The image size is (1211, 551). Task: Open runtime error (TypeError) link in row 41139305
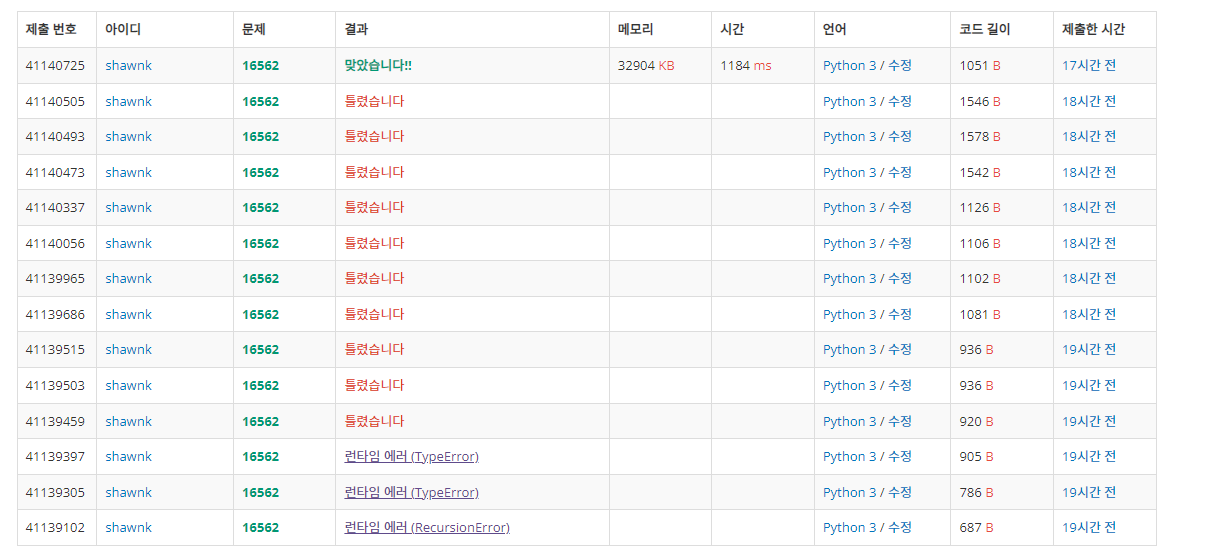[x=411, y=492]
